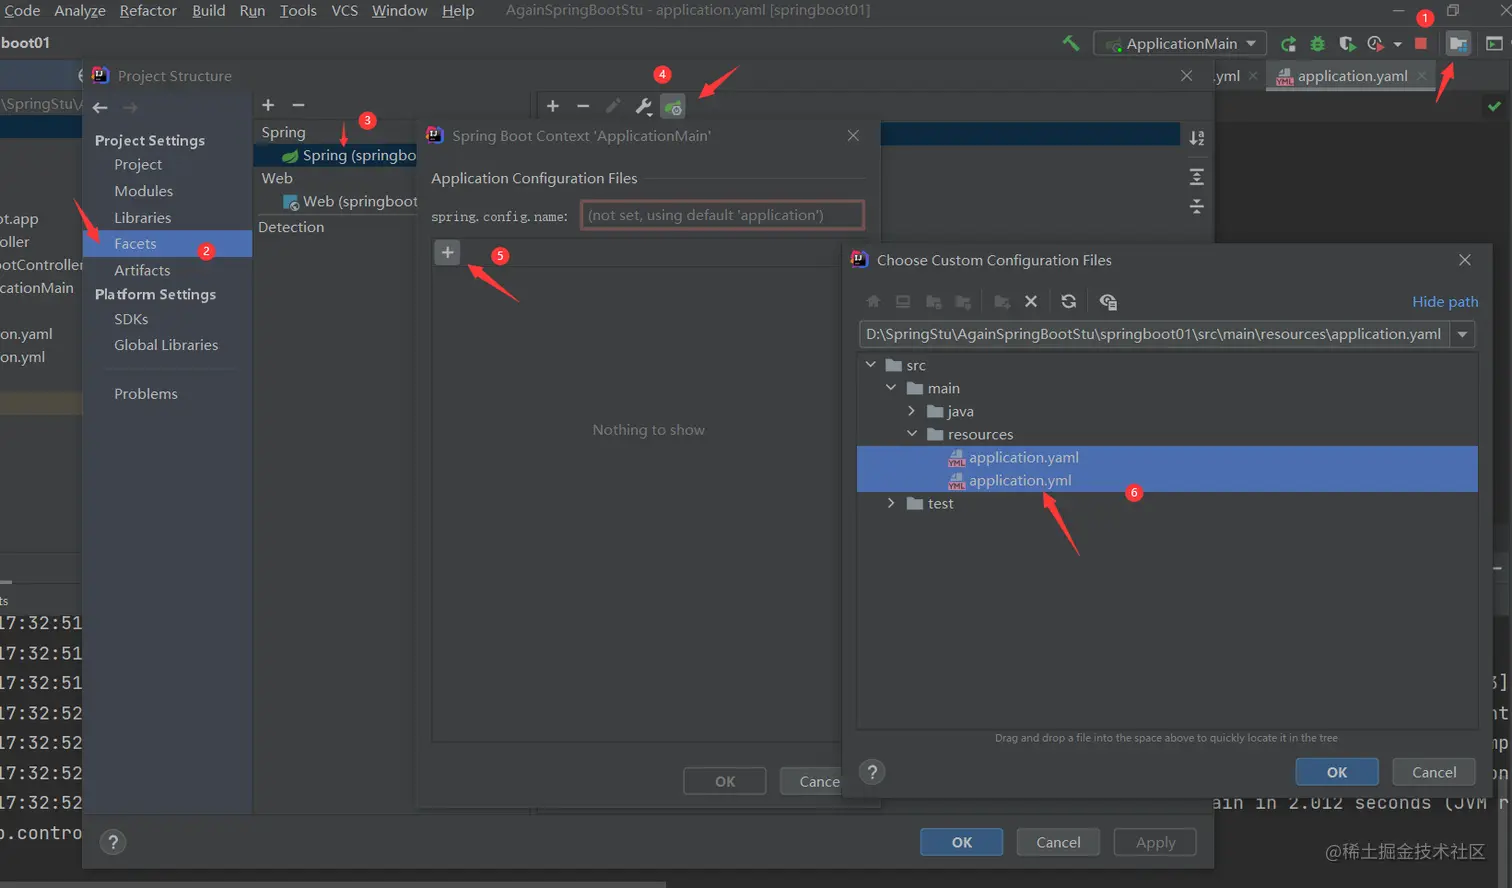This screenshot has width=1512, height=888.
Task: Open the profiler run options dropdown arrow
Action: 1397,45
